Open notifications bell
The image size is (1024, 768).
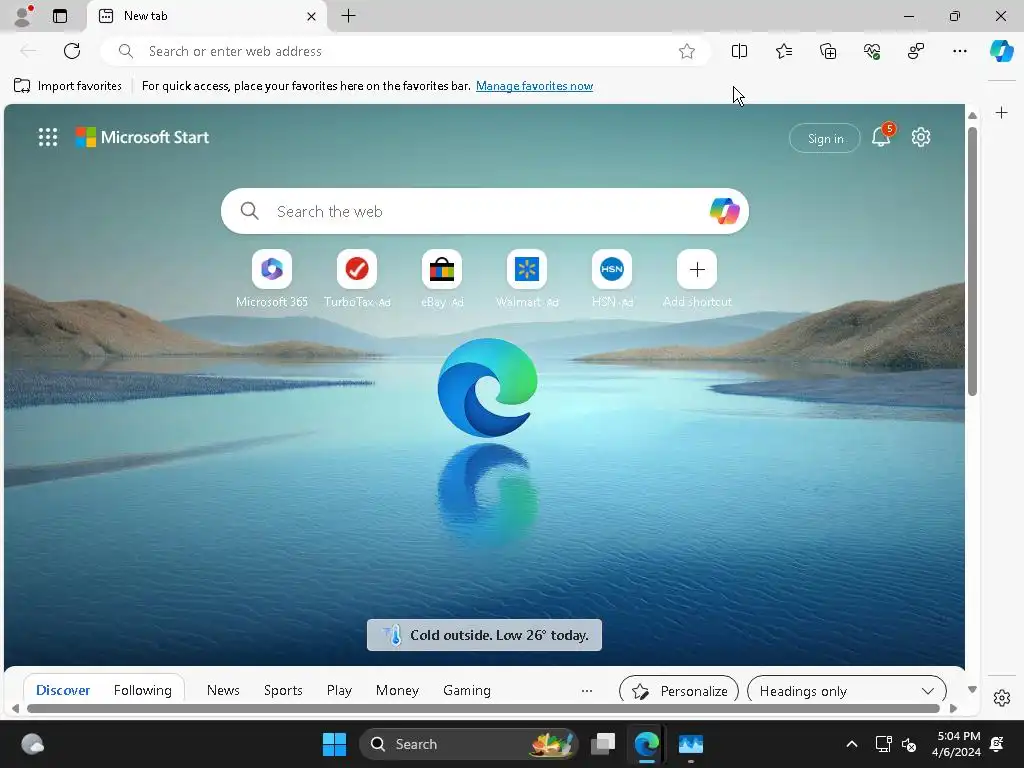click(x=881, y=136)
